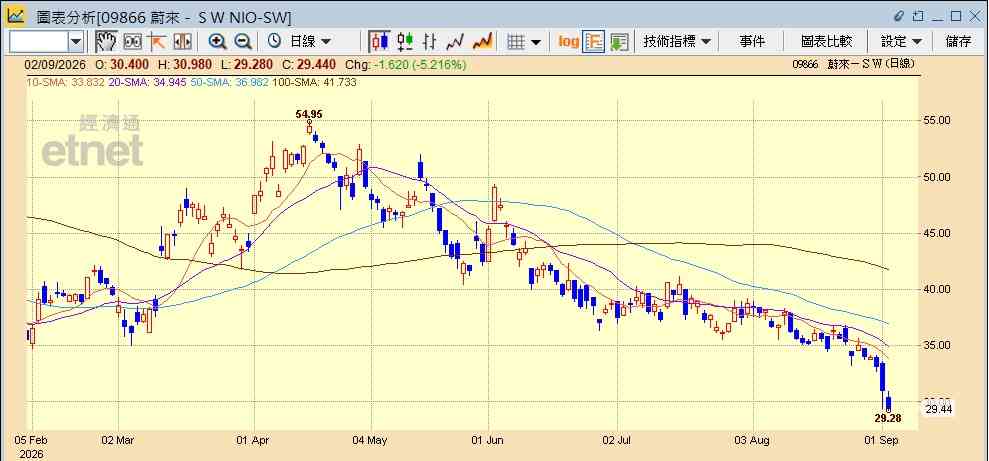Click the binoculars view icon
Image resolution: width=989 pixels, height=461 pixels.
click(x=132, y=42)
